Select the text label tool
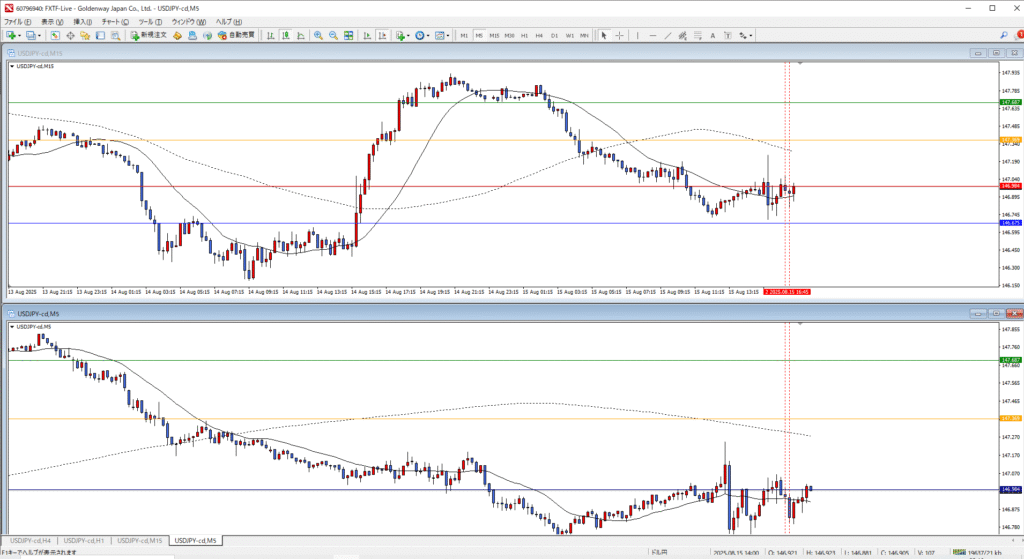The image size is (1024, 559). (x=728, y=35)
